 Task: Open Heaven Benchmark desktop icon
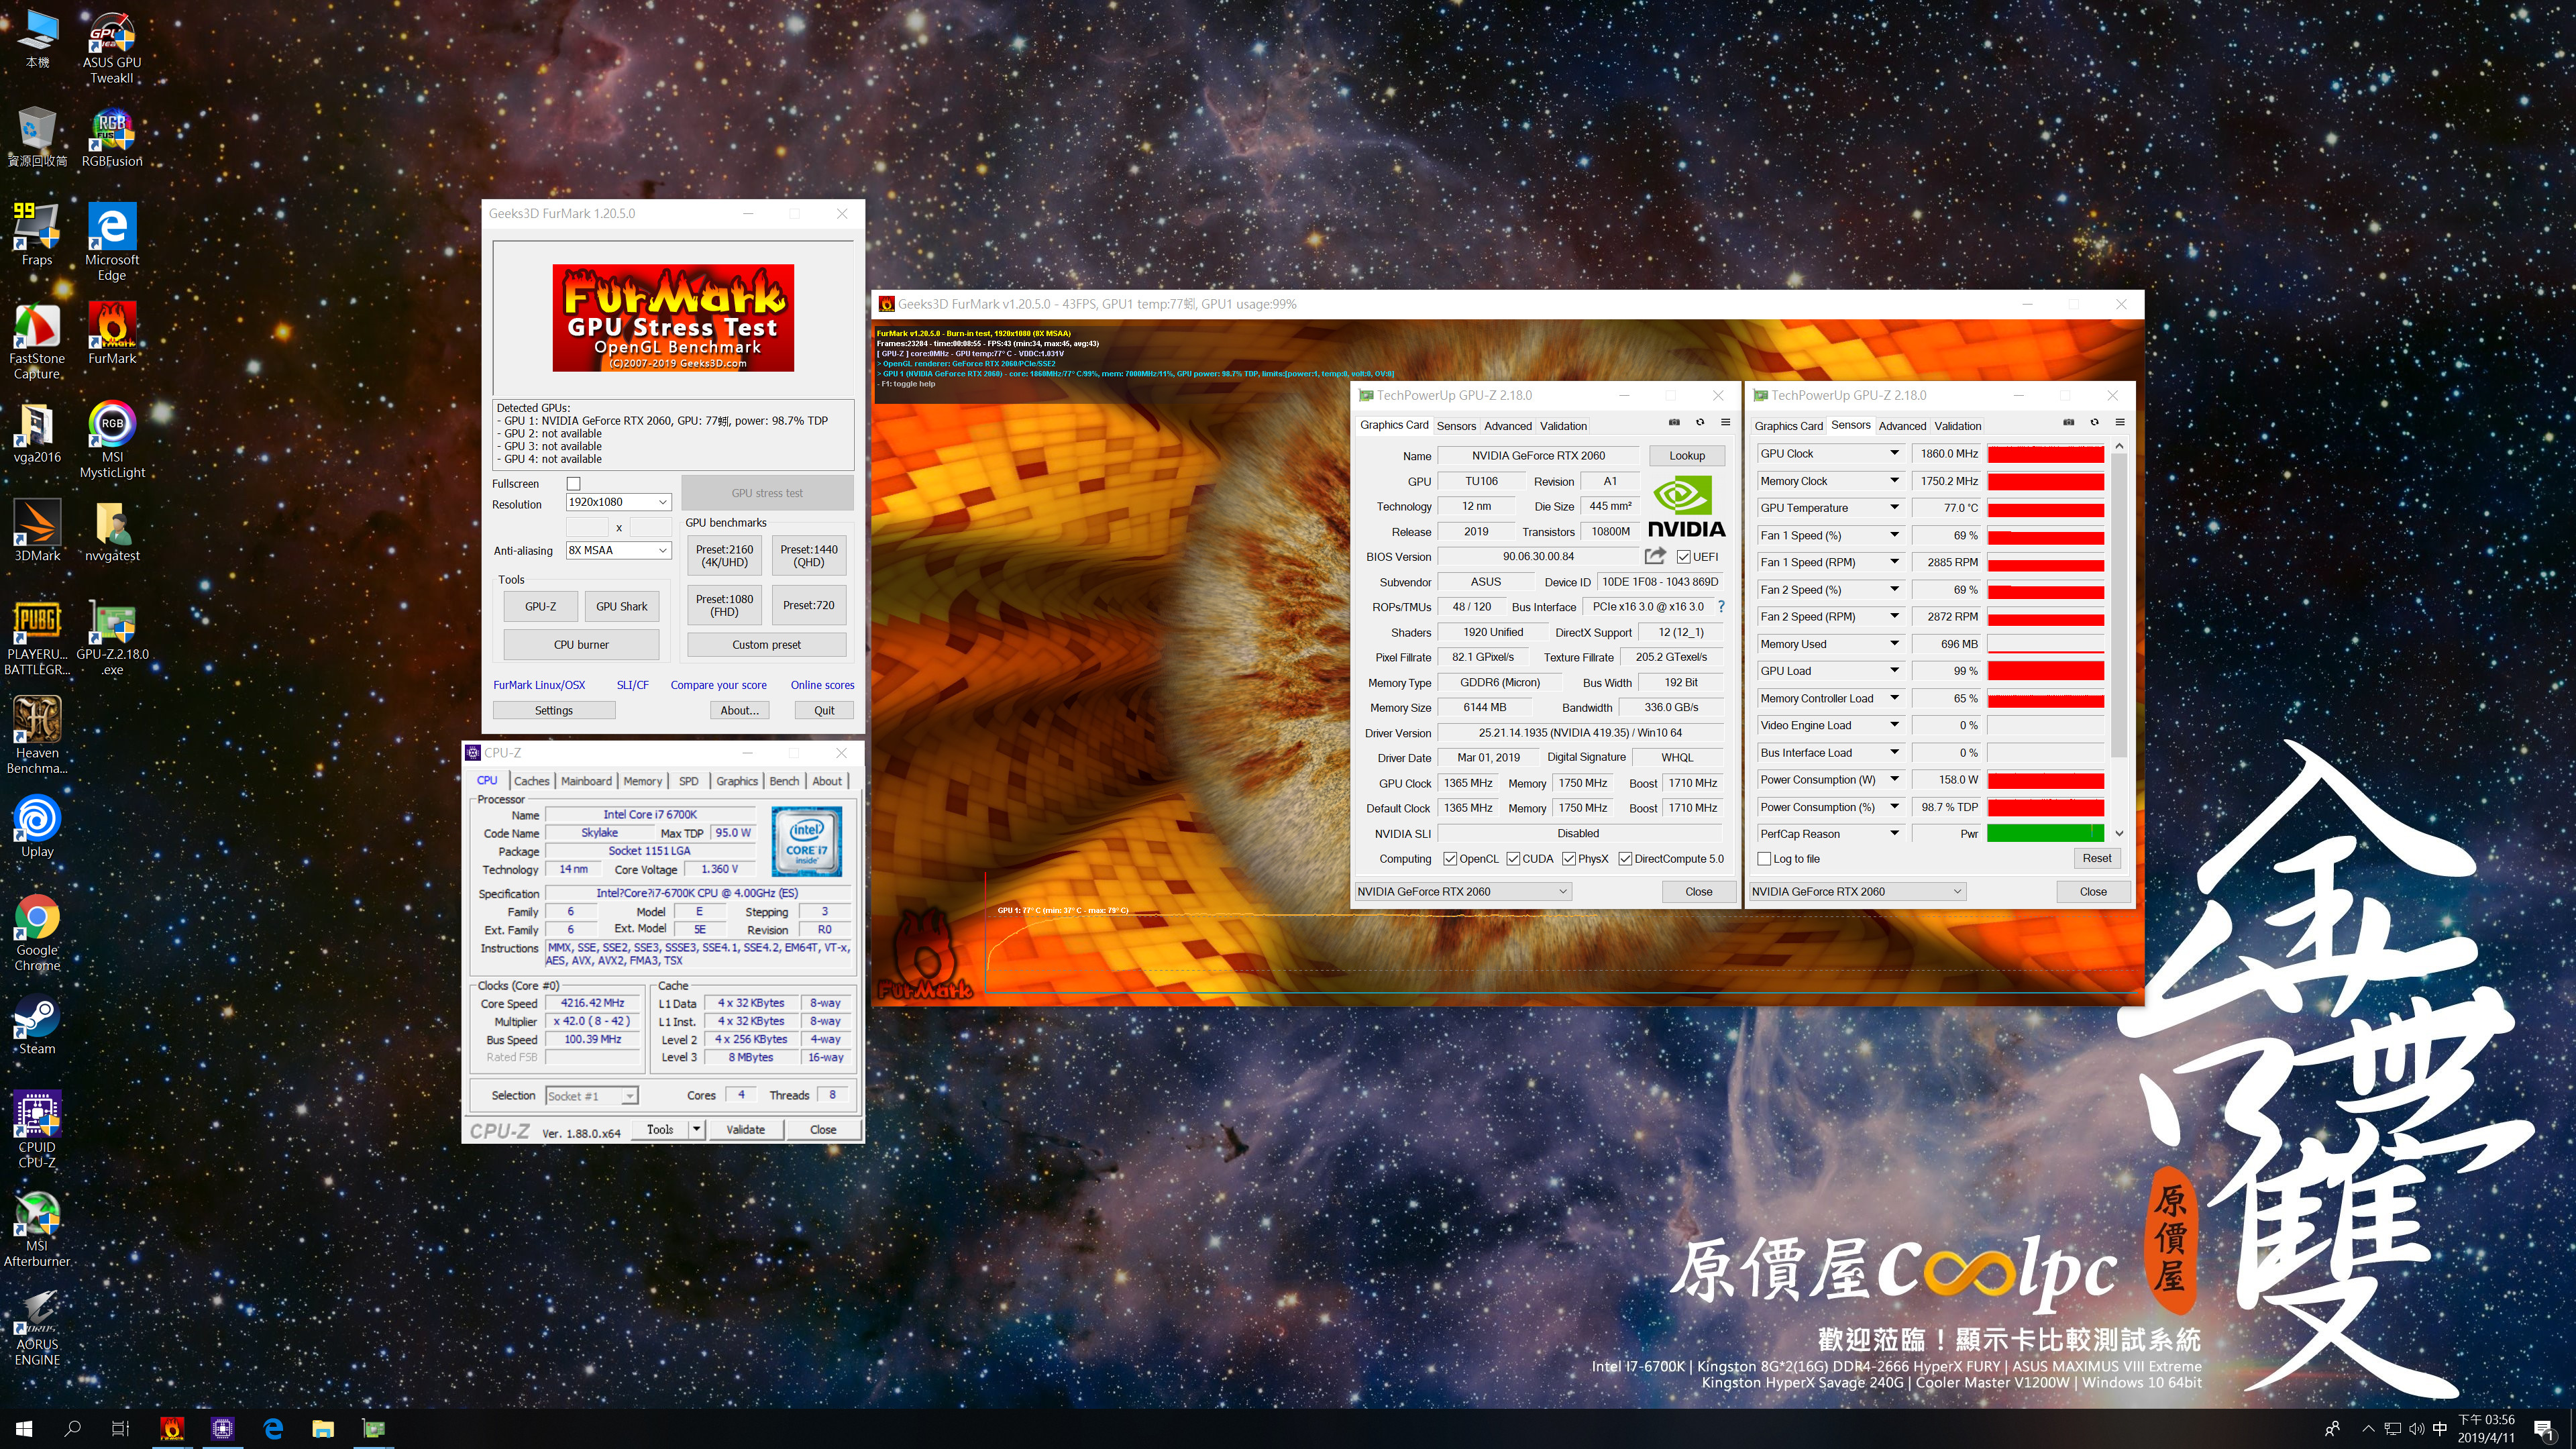[37, 736]
